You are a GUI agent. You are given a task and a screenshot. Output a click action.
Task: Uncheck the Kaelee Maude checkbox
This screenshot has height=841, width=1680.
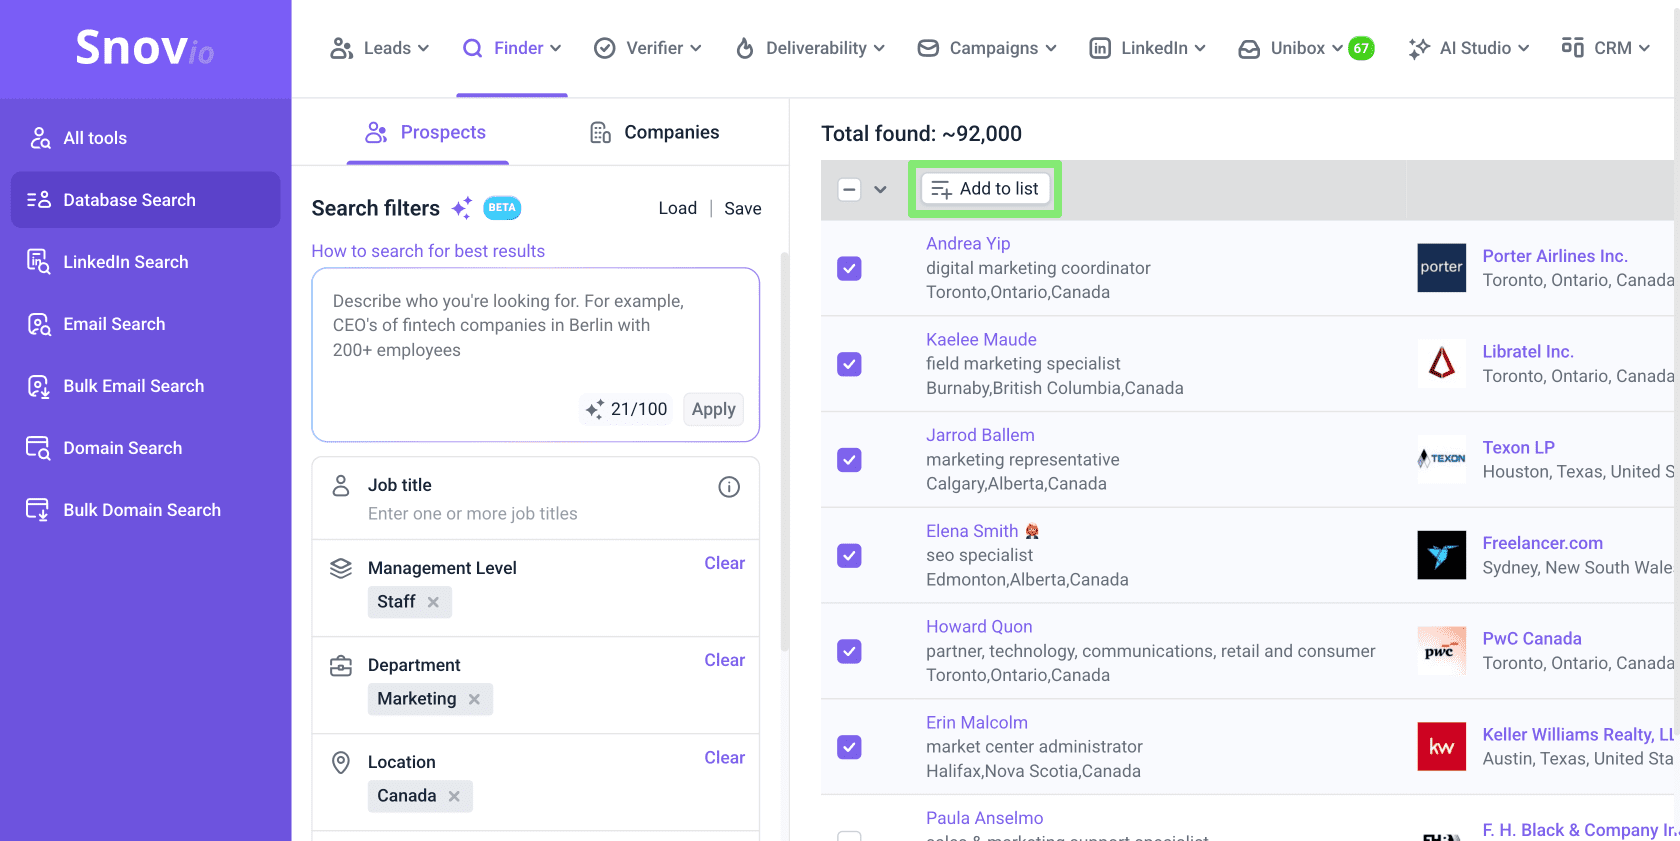849,364
